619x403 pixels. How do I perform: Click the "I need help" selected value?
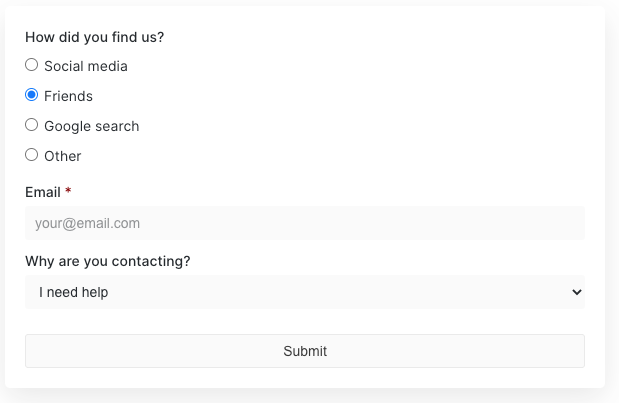pyautogui.click(x=74, y=292)
